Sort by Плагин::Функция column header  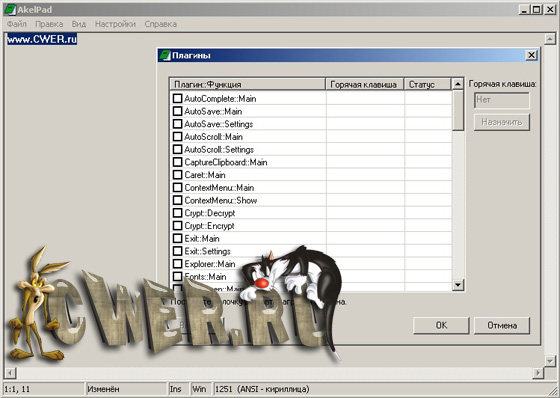coord(248,84)
